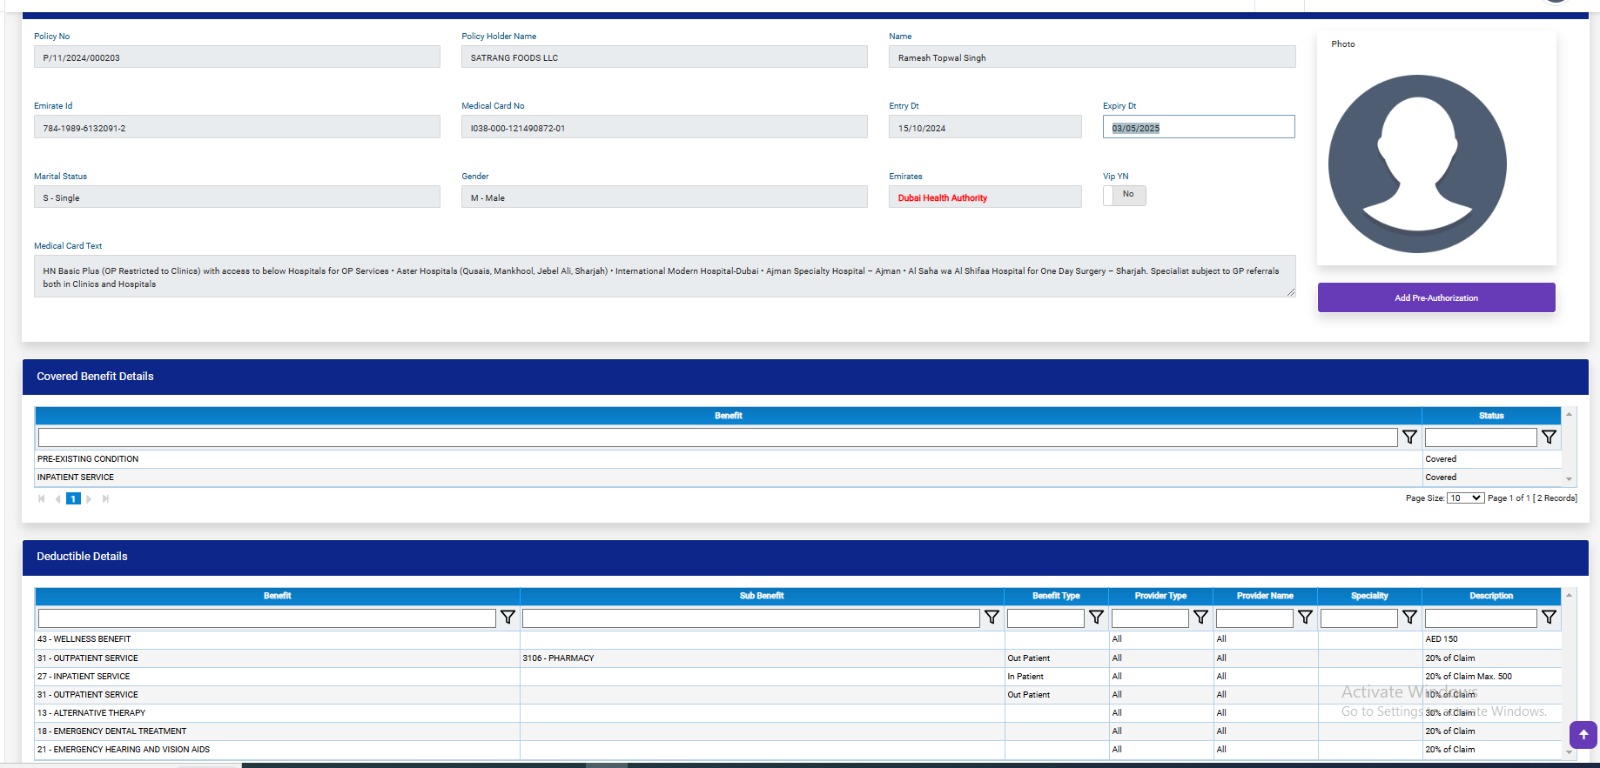Select page 1 in the benefit pager
The height and width of the screenshot is (768, 1600).
click(x=73, y=499)
